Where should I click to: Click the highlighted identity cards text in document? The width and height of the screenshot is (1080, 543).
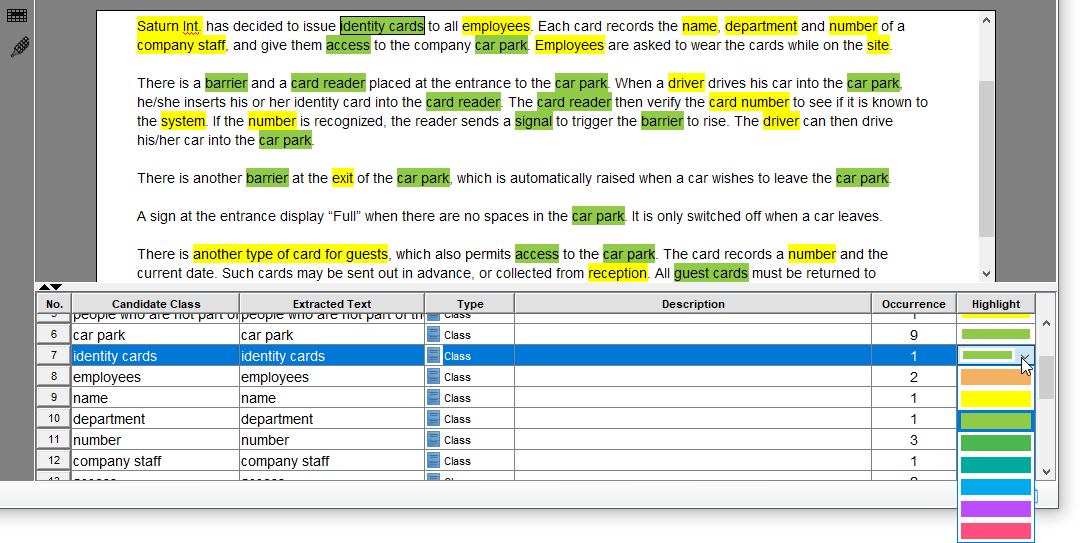(382, 26)
